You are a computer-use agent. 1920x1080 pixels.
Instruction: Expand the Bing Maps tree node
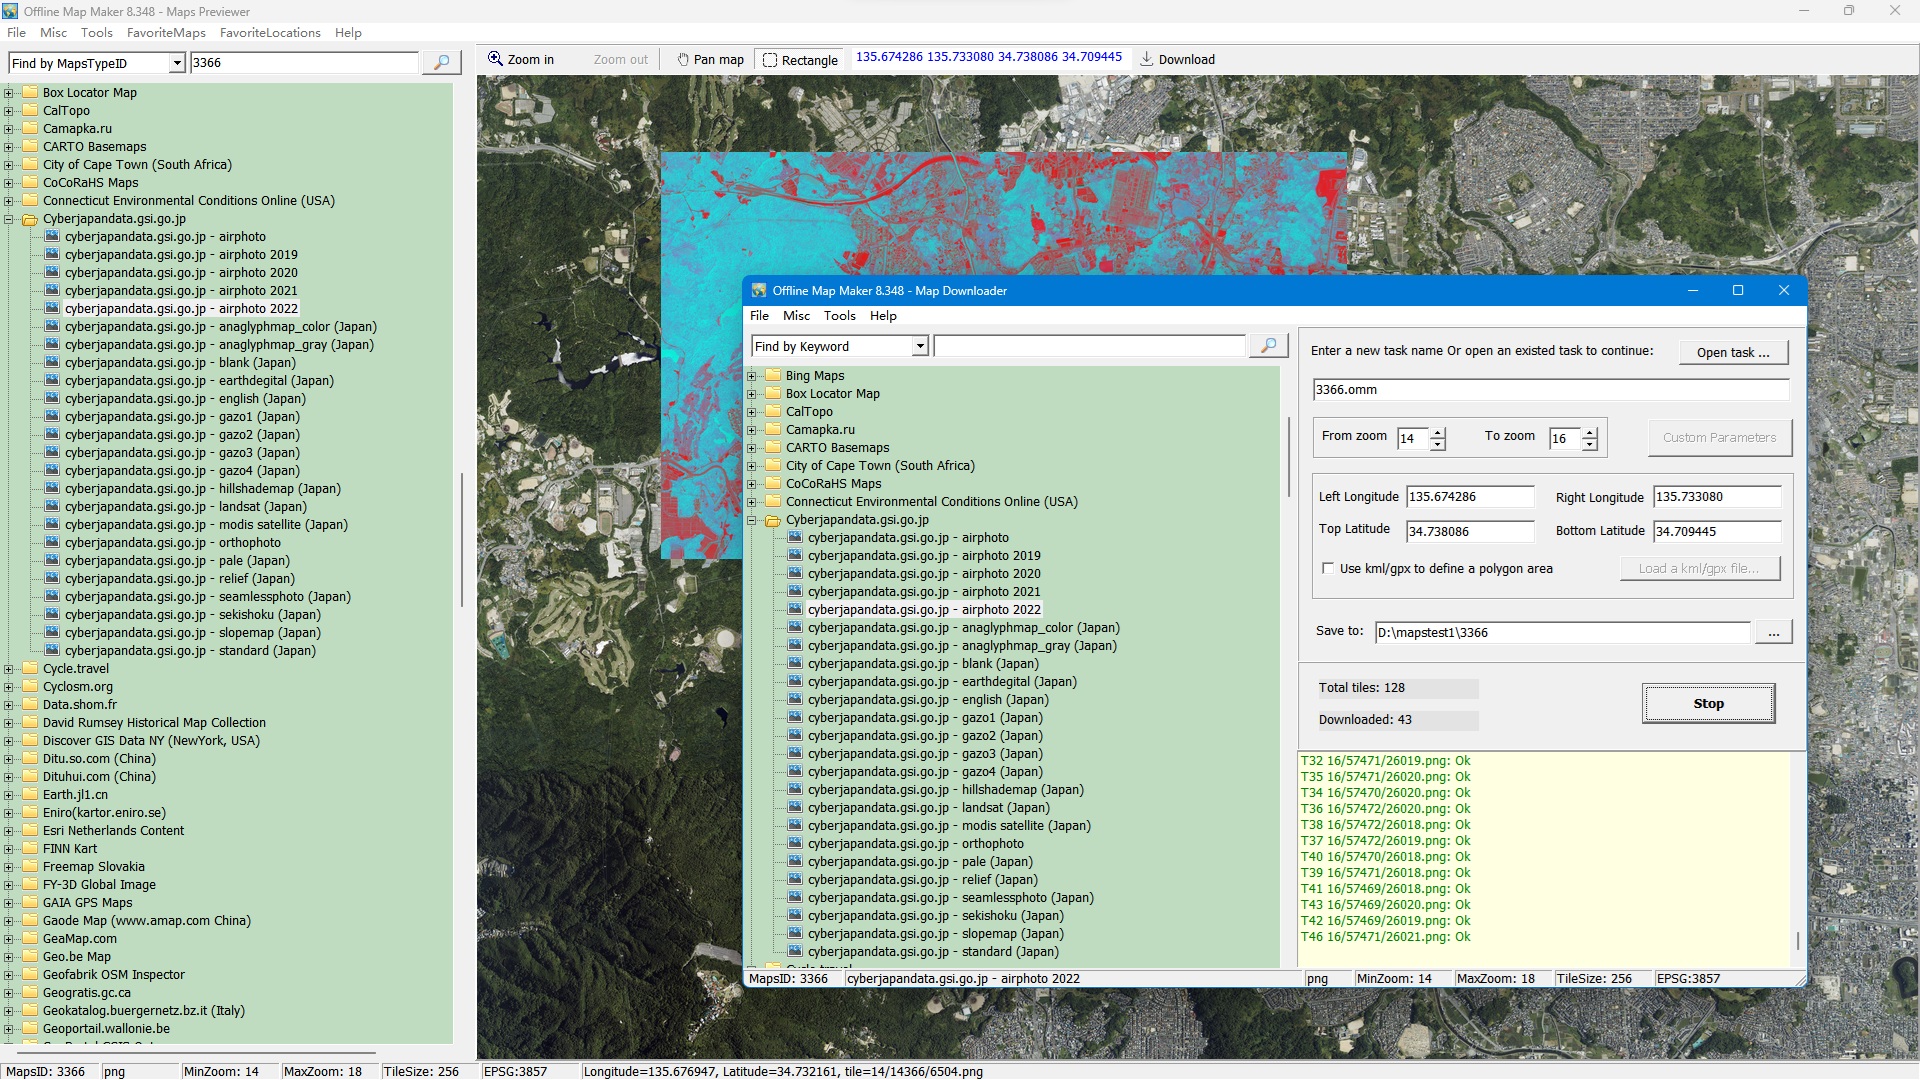pos(752,376)
